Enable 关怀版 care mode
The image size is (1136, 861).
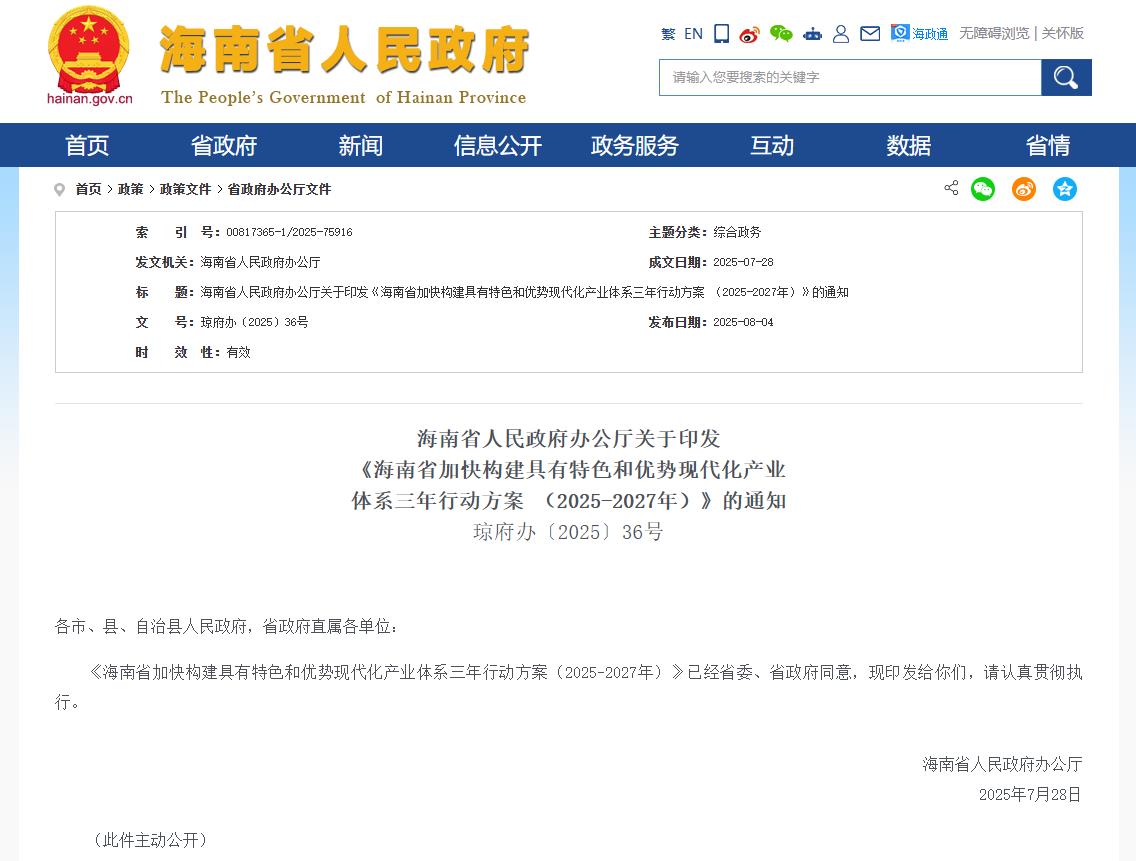pos(1063,33)
